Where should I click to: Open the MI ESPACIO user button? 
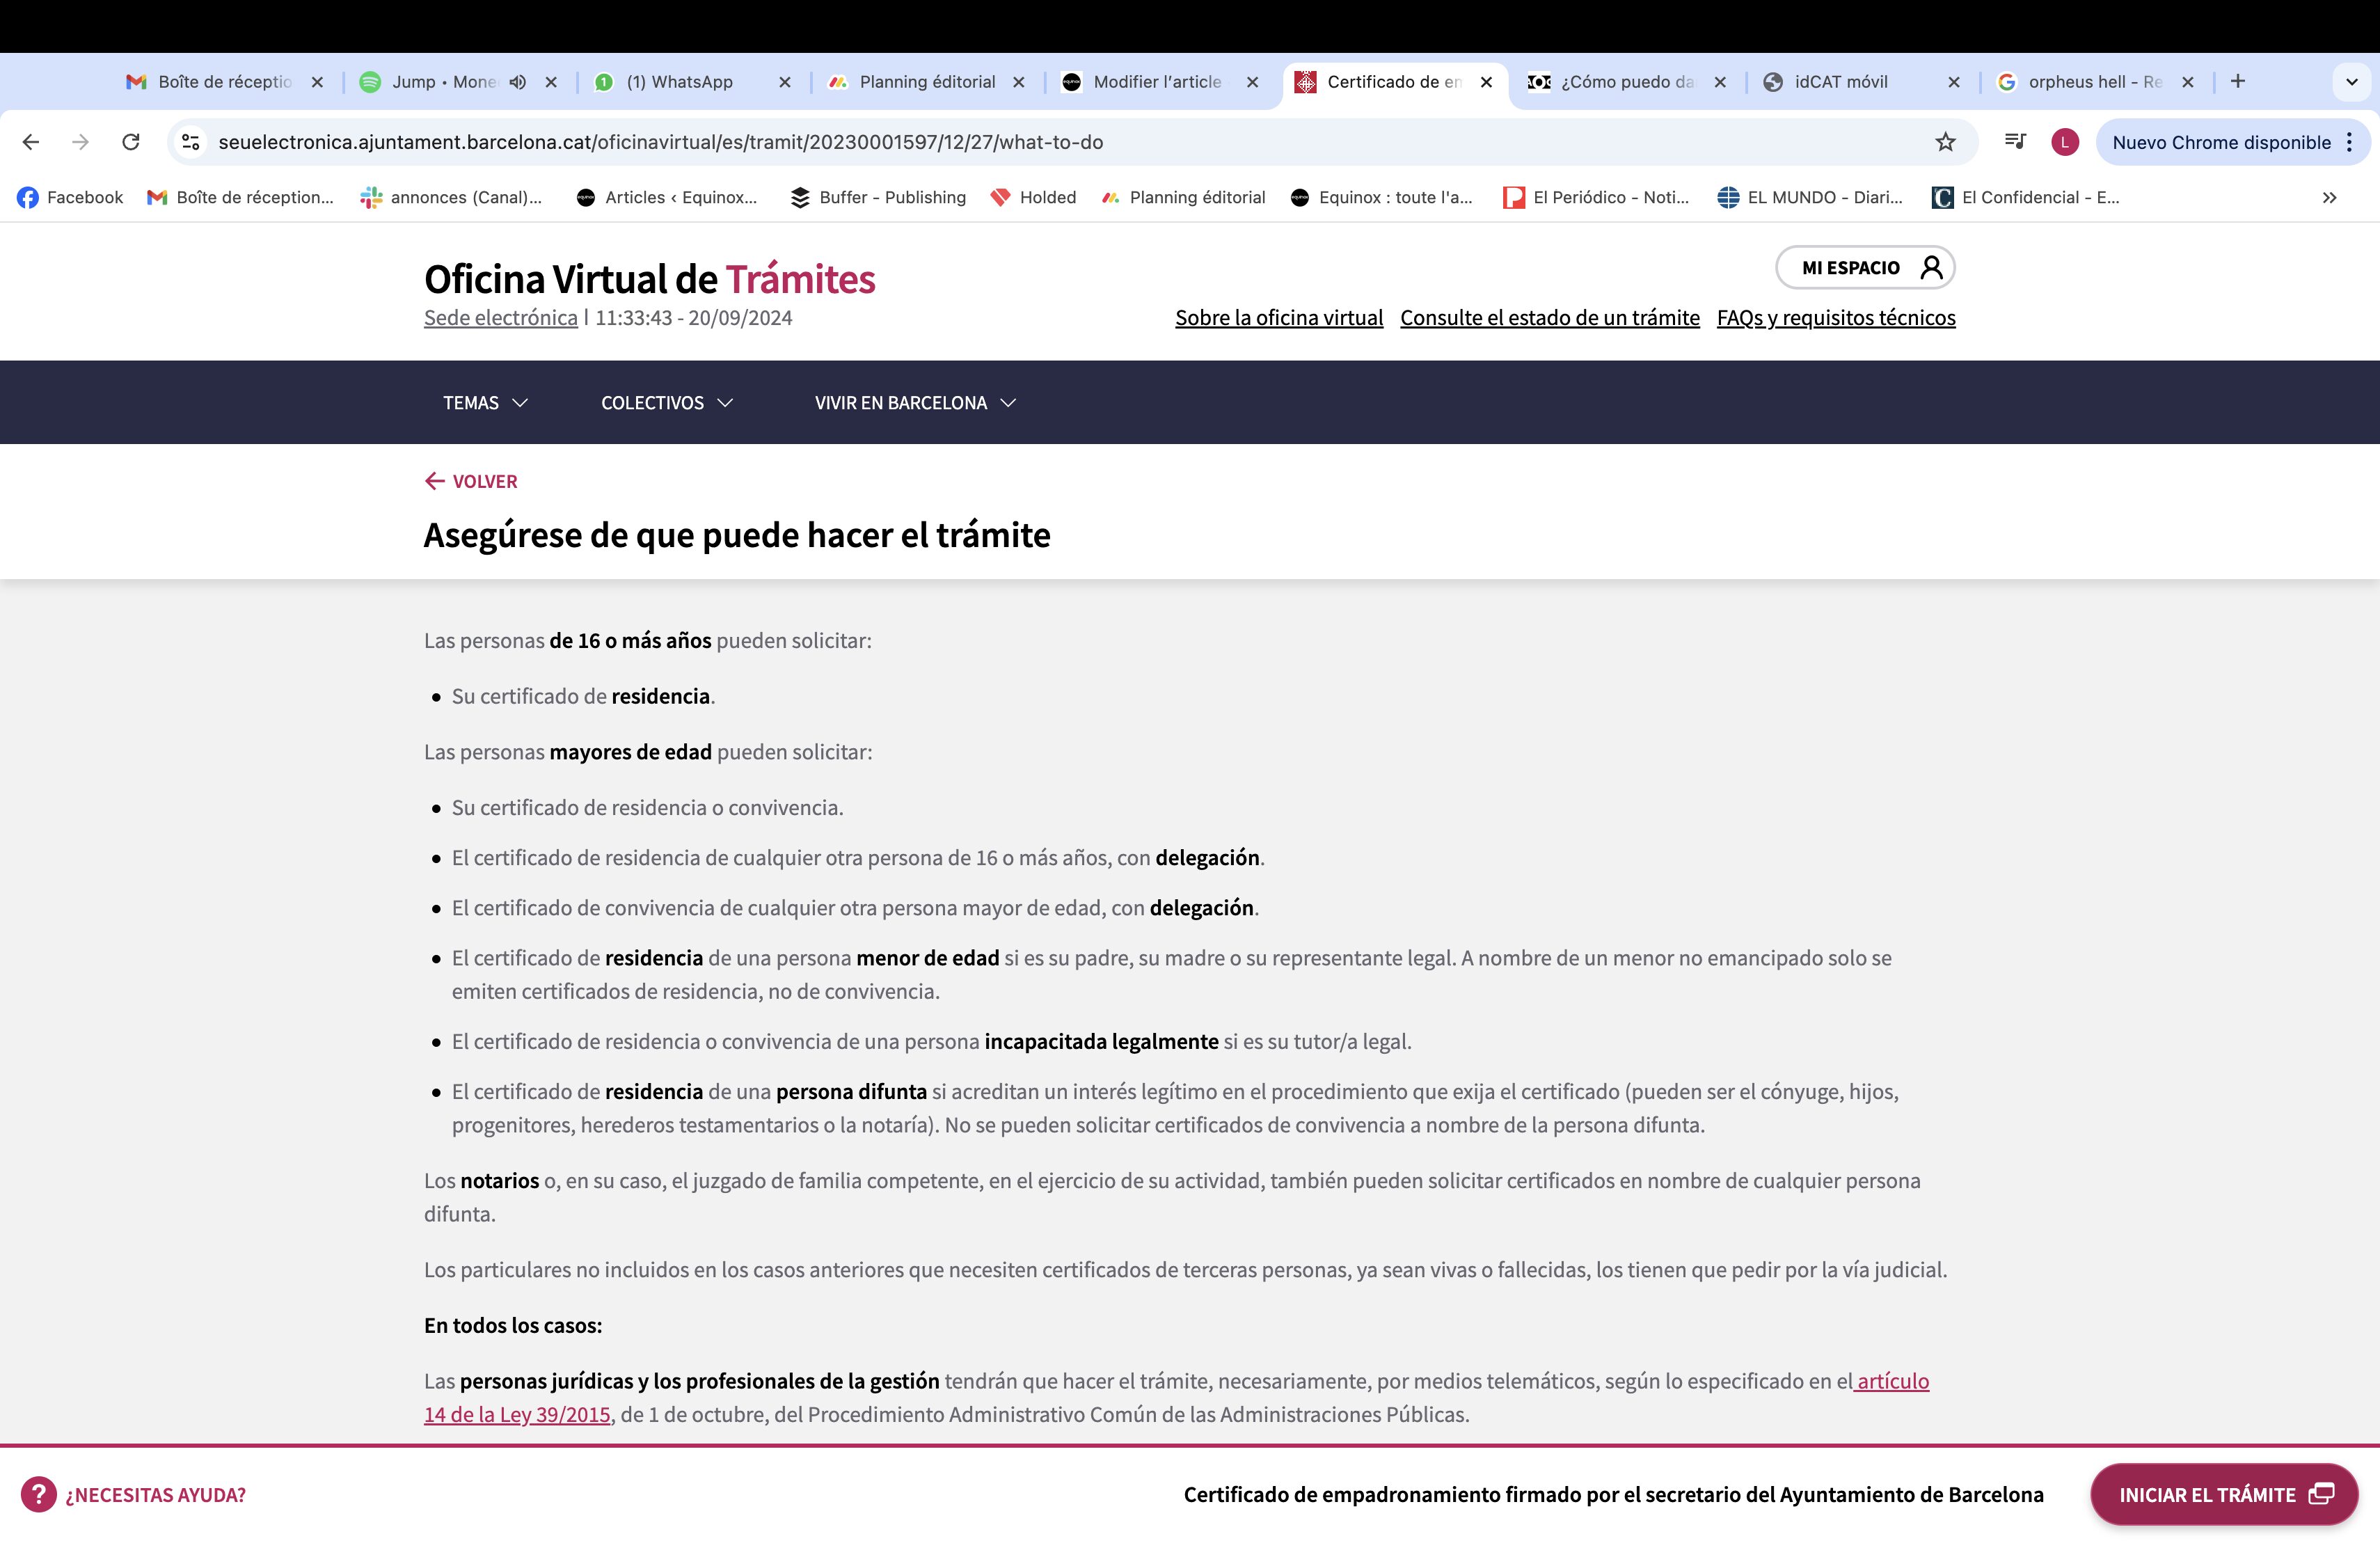(1865, 267)
